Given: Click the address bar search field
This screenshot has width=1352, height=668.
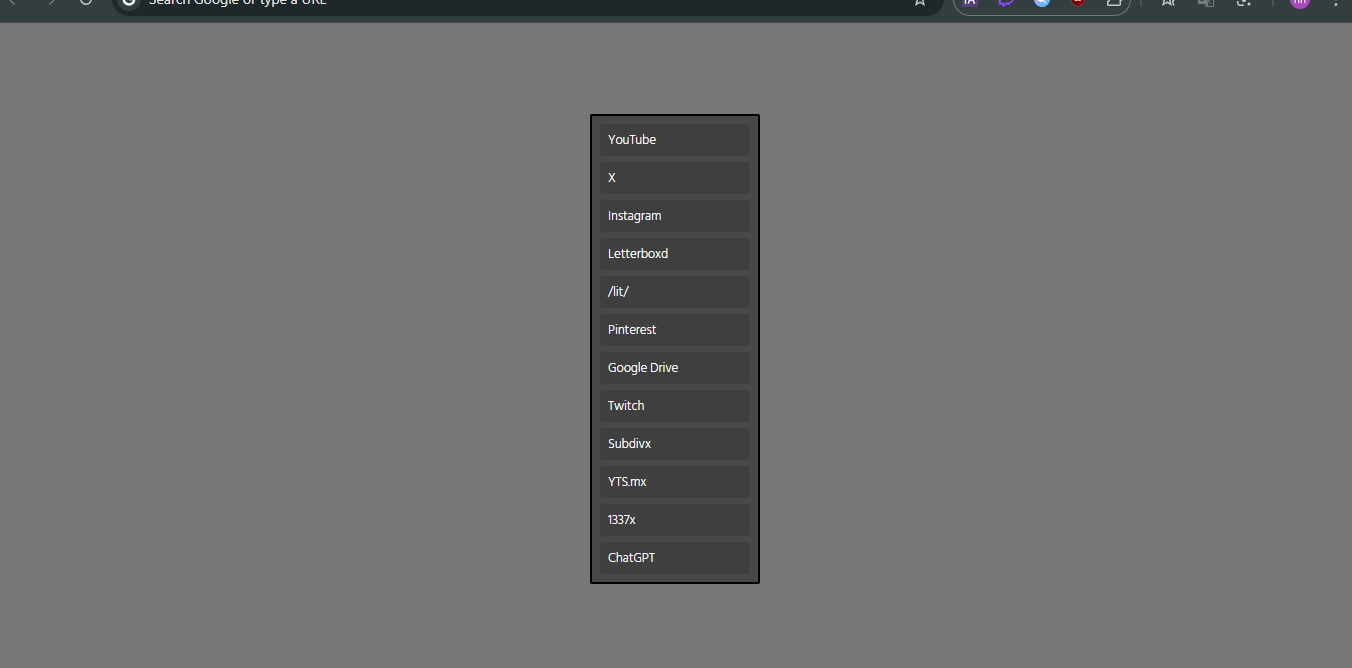Looking at the screenshot, I should (x=500, y=3).
